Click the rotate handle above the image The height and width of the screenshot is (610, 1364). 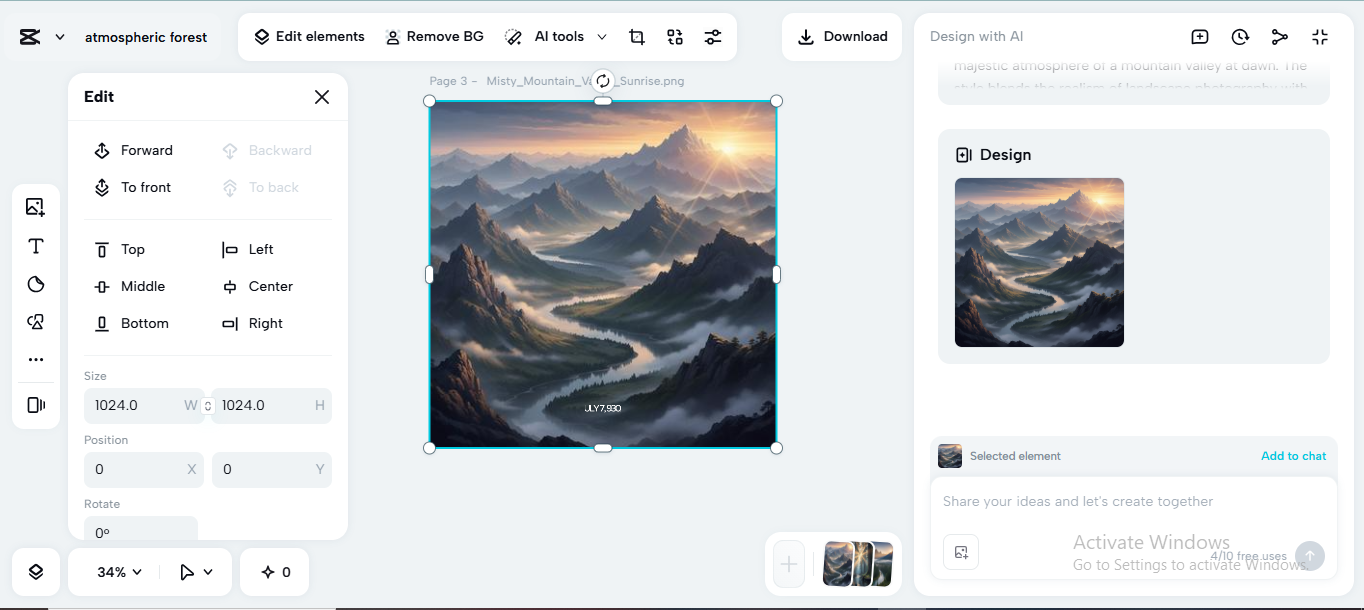(602, 81)
